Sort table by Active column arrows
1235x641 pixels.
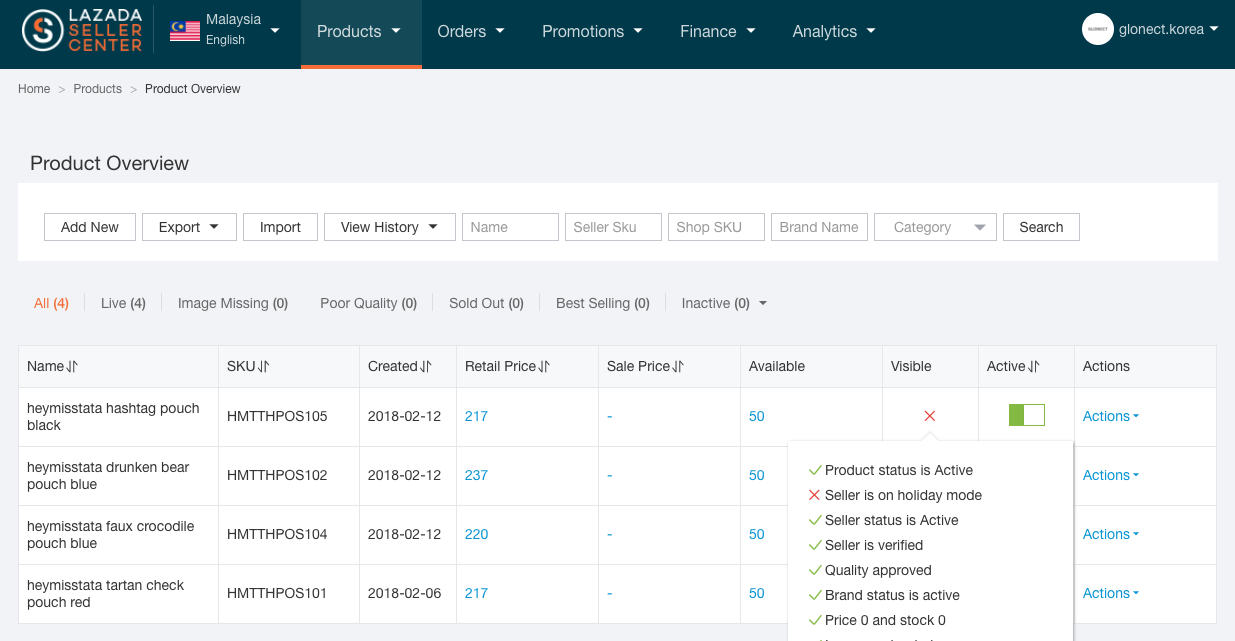click(1035, 366)
